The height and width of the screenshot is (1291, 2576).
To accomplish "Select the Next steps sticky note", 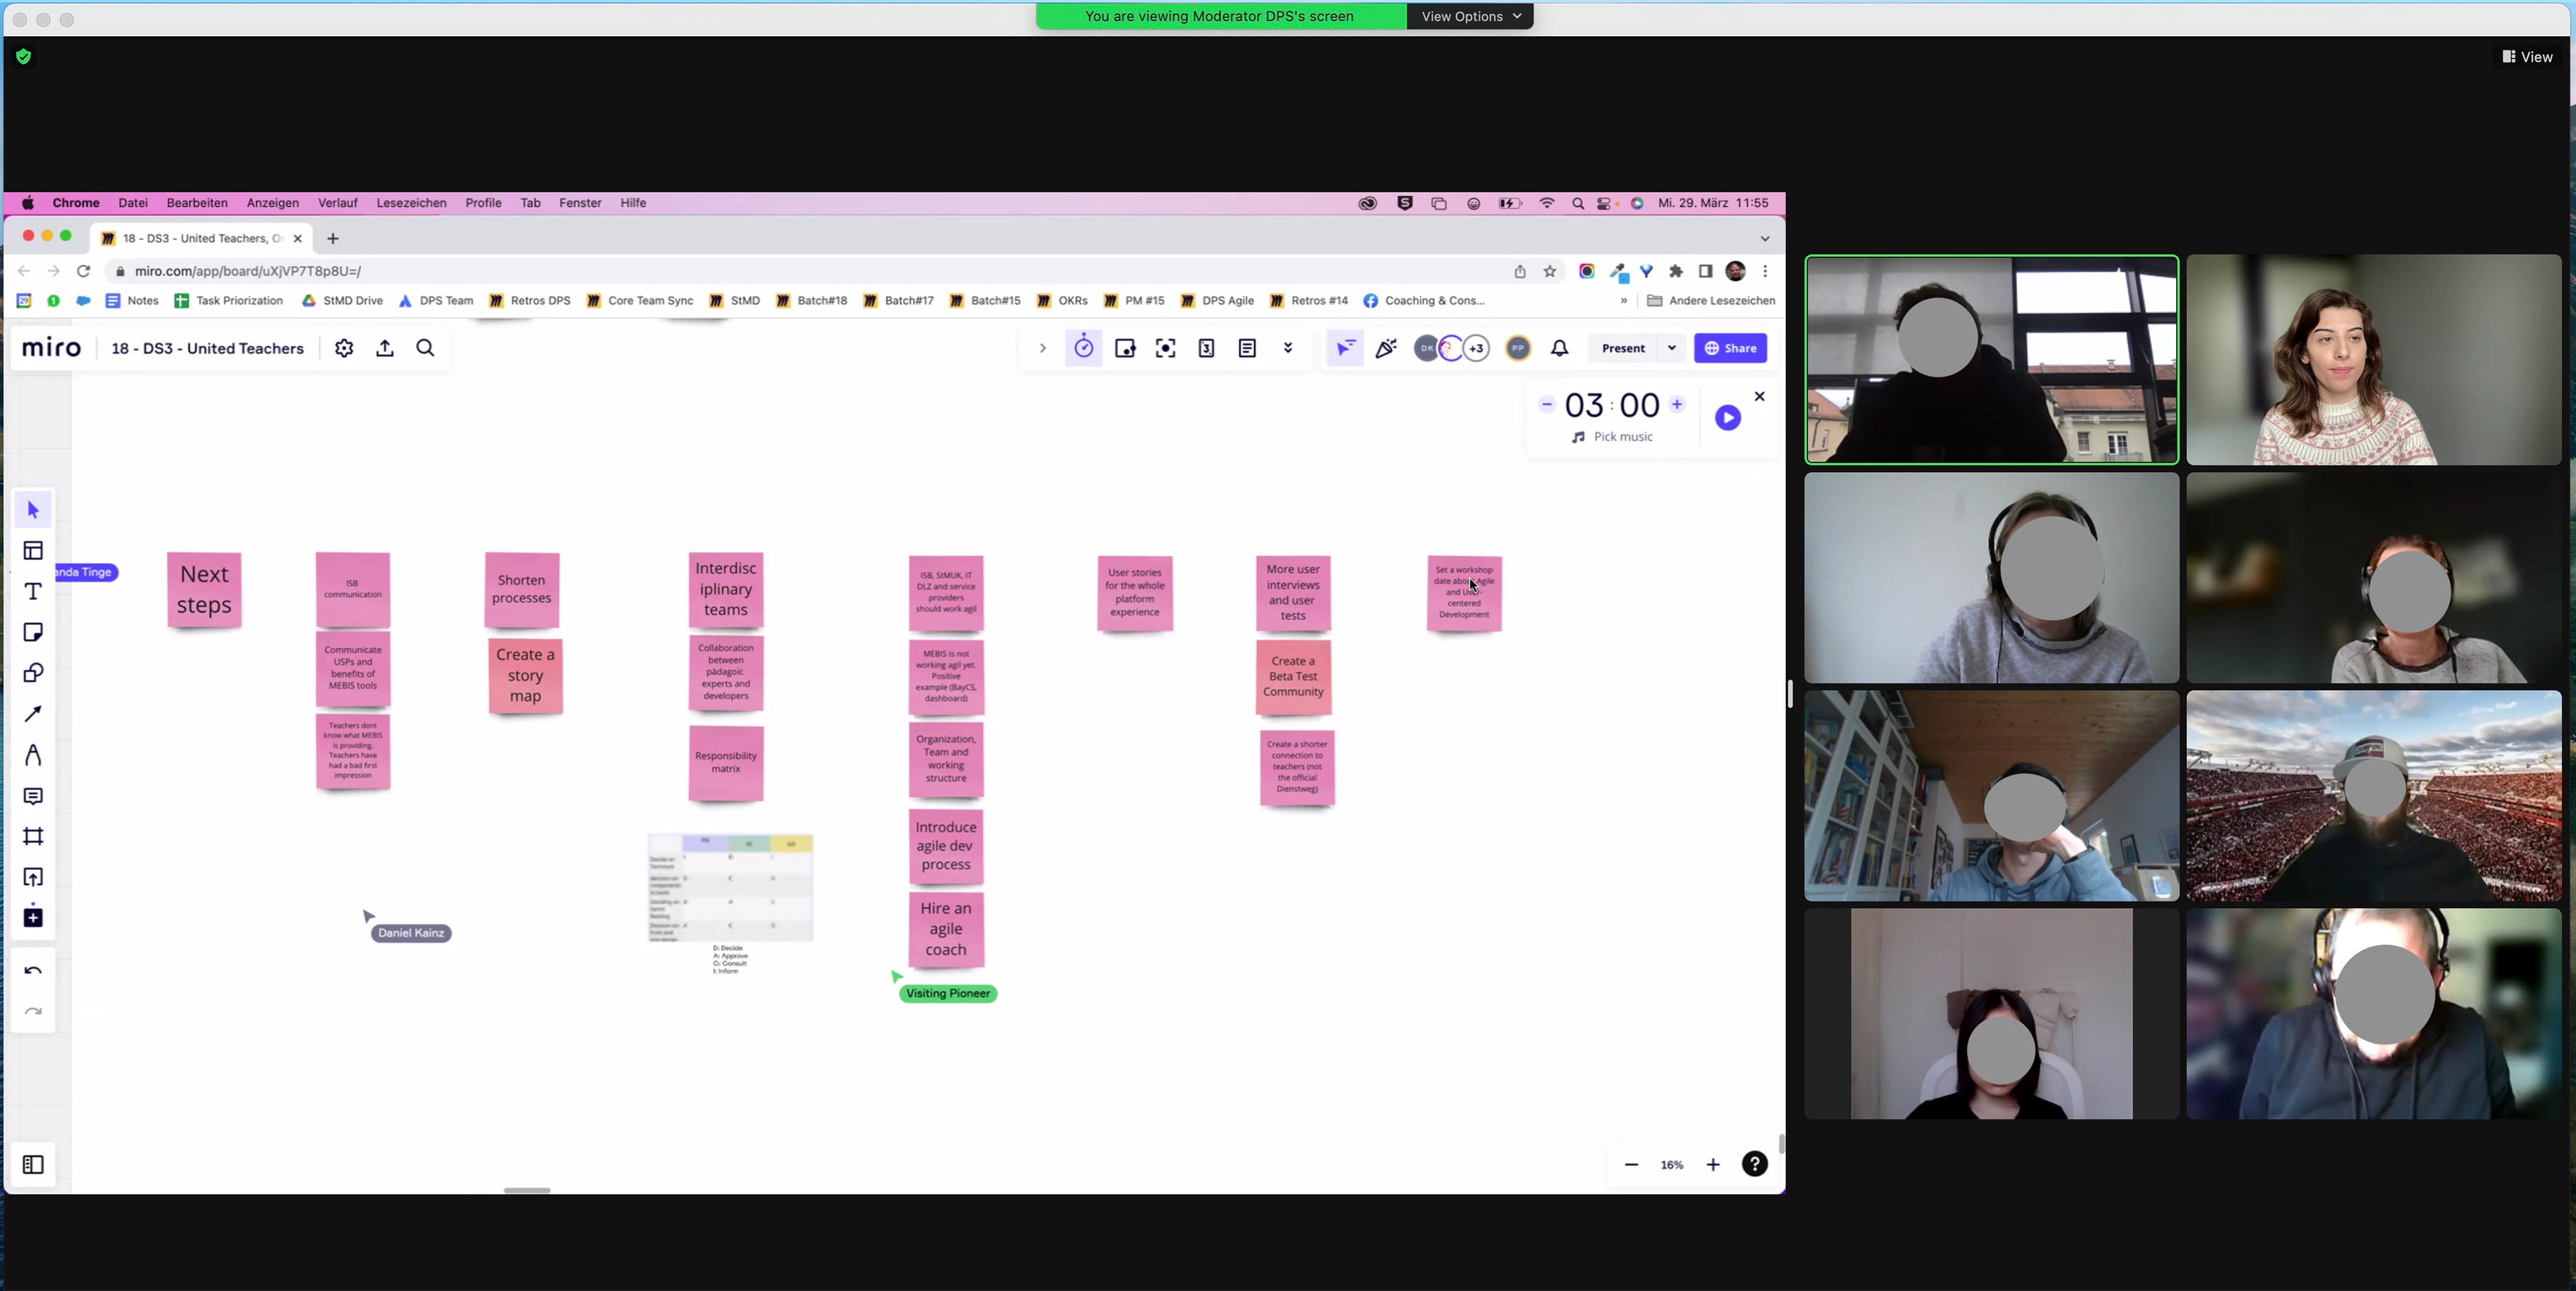I will coord(204,590).
